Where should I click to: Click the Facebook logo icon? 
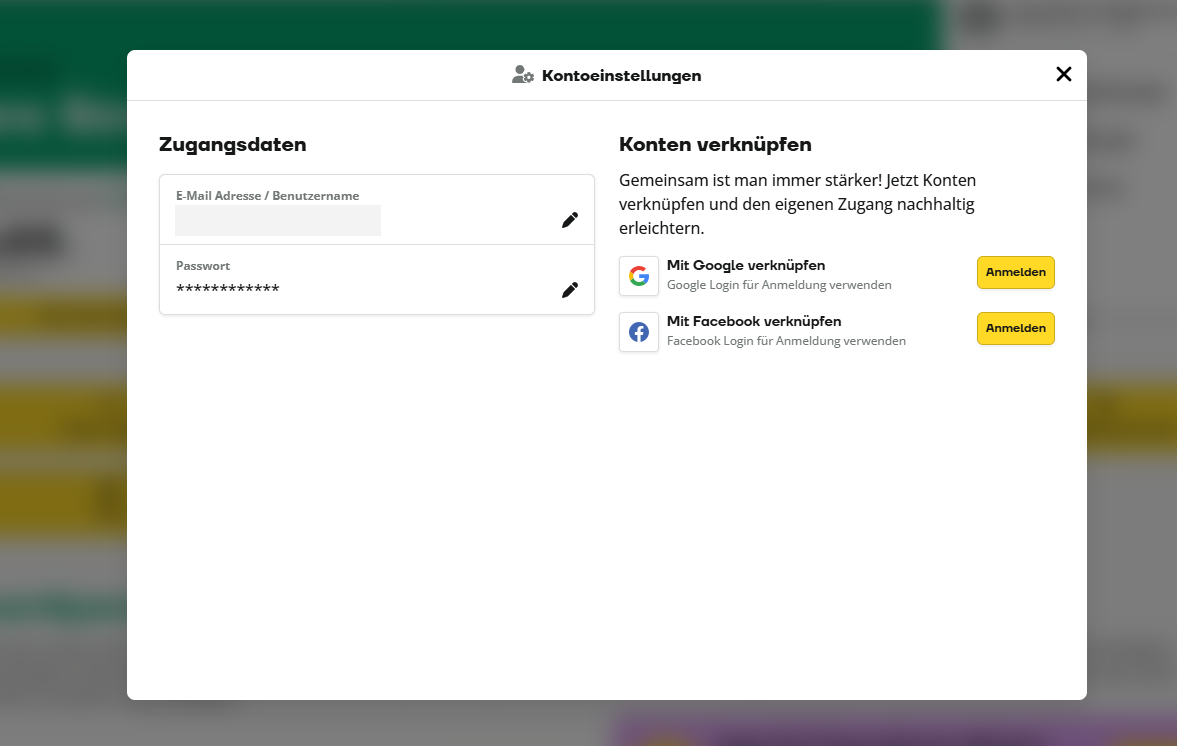(639, 332)
